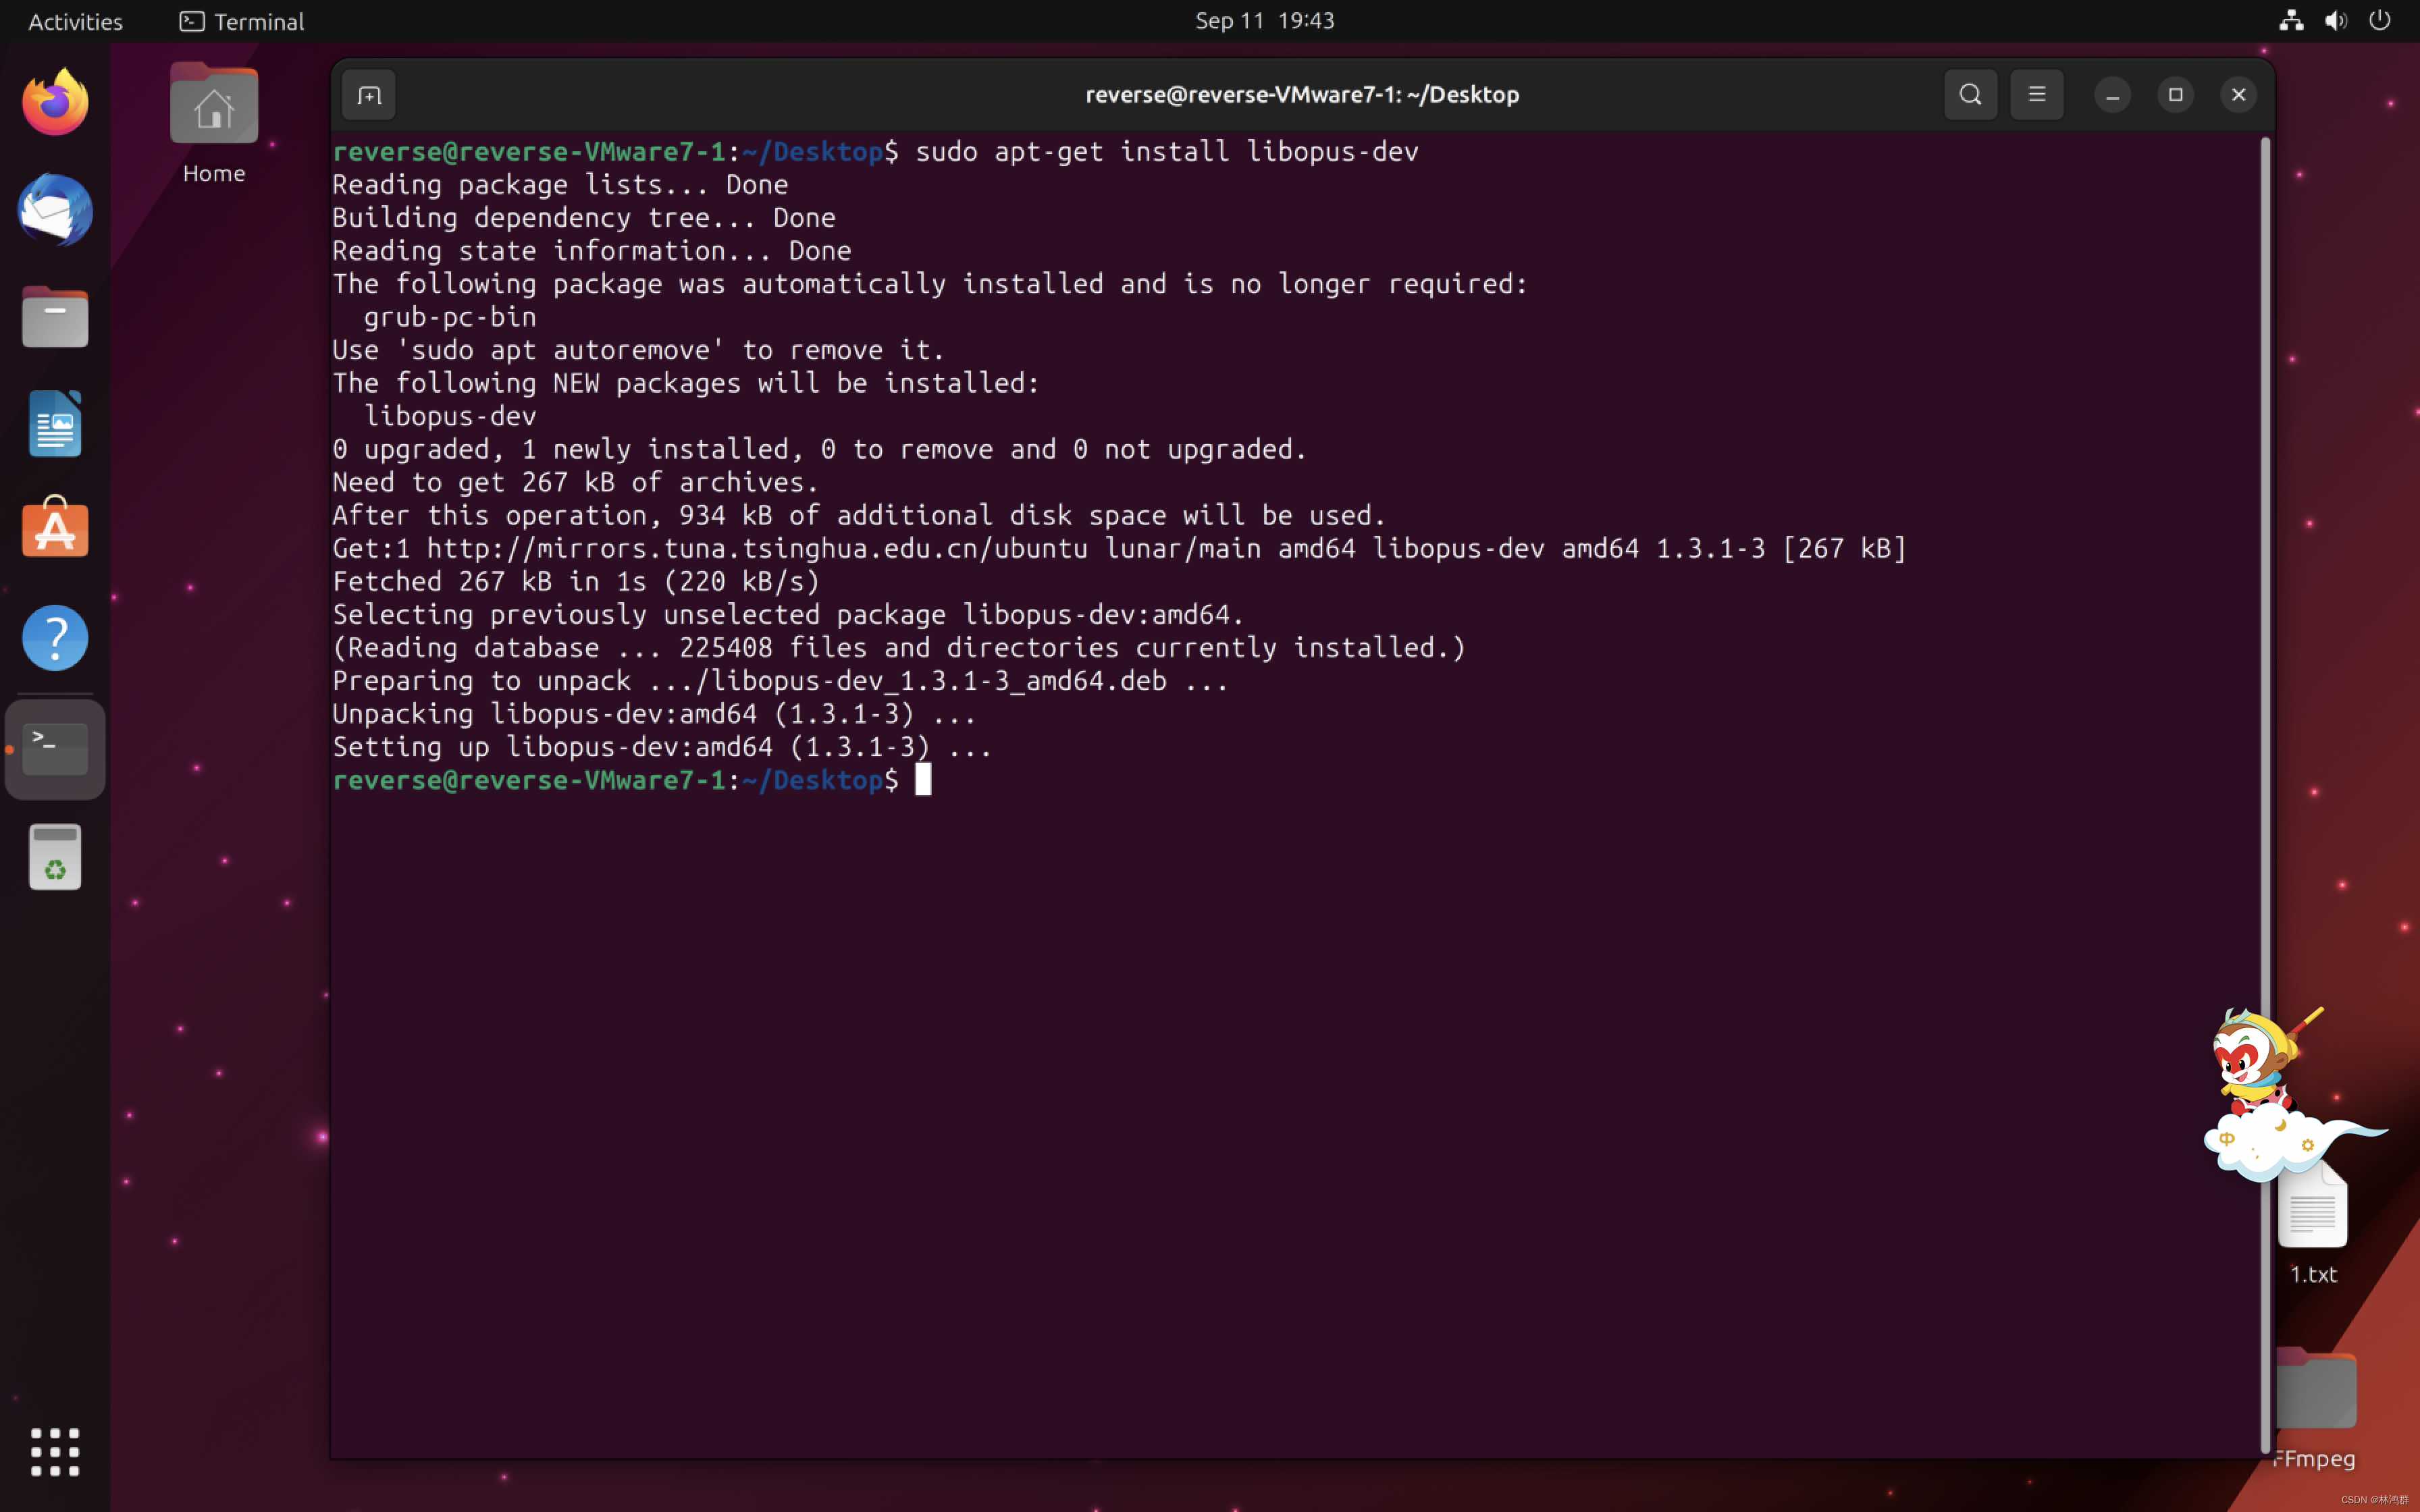Open the Terminal app menu in top bar
This screenshot has height=1512, width=2420.
[242, 21]
